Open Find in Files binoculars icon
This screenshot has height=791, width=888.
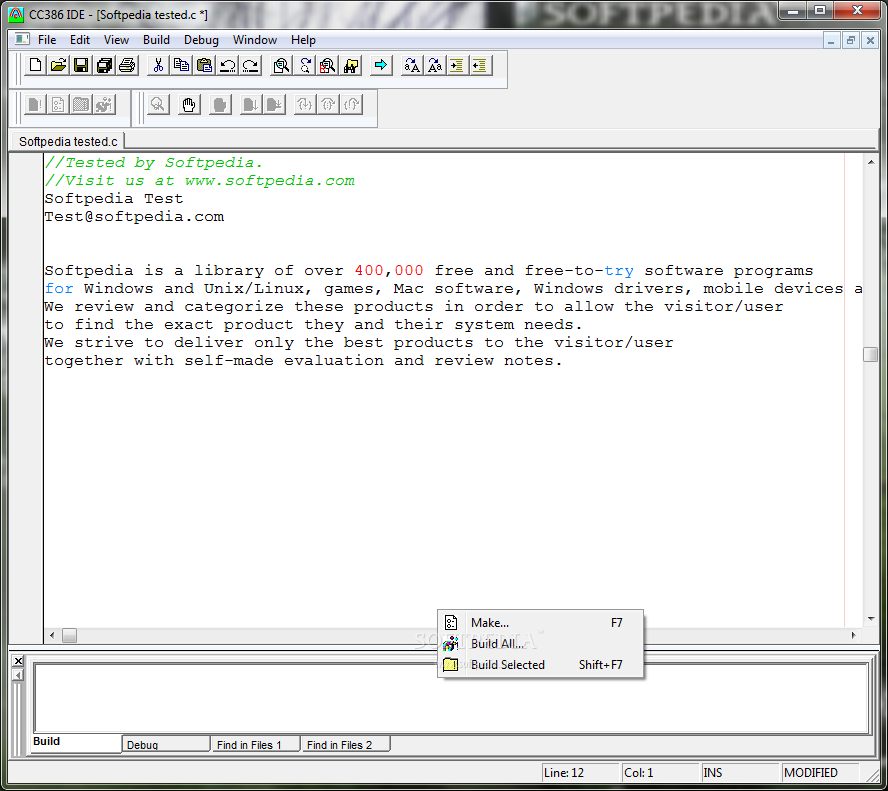351,66
